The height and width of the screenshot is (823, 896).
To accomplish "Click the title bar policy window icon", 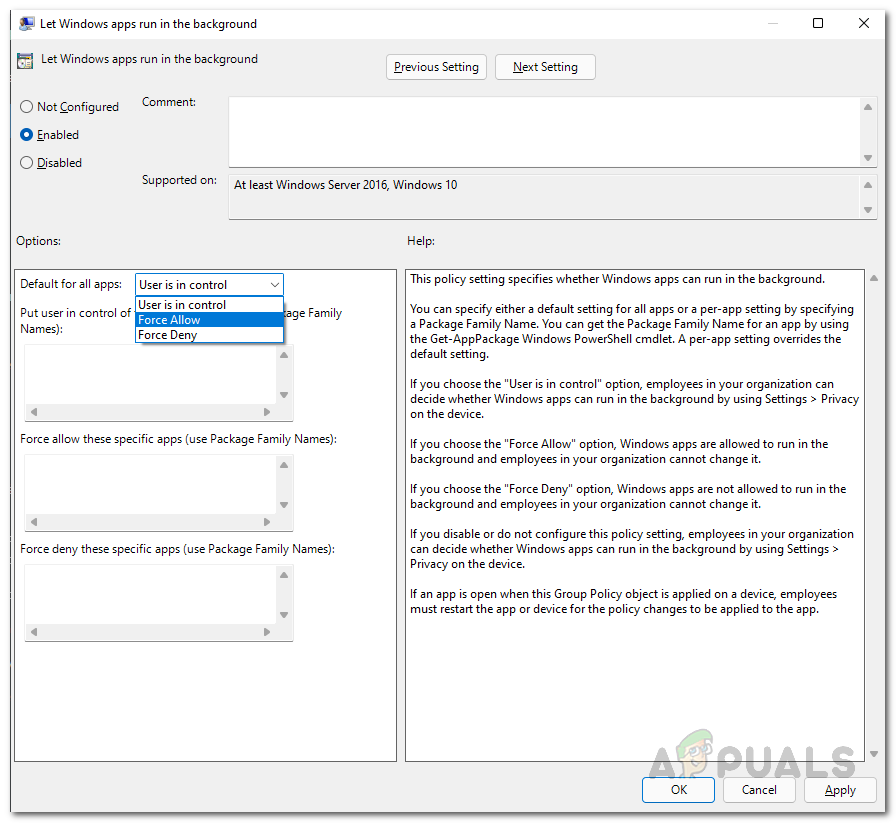I will (26, 23).
